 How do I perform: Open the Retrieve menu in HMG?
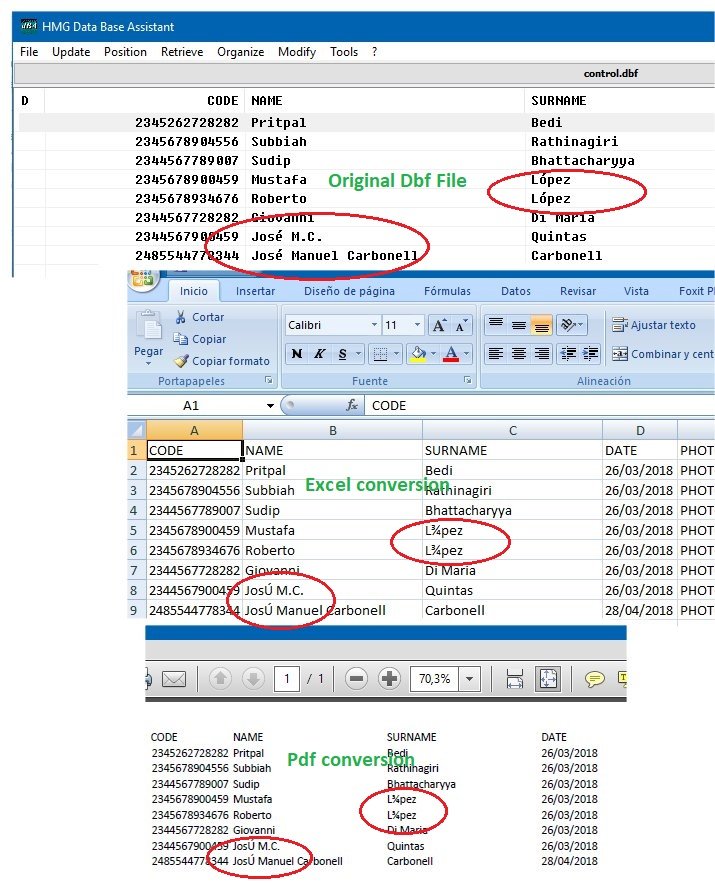182,52
